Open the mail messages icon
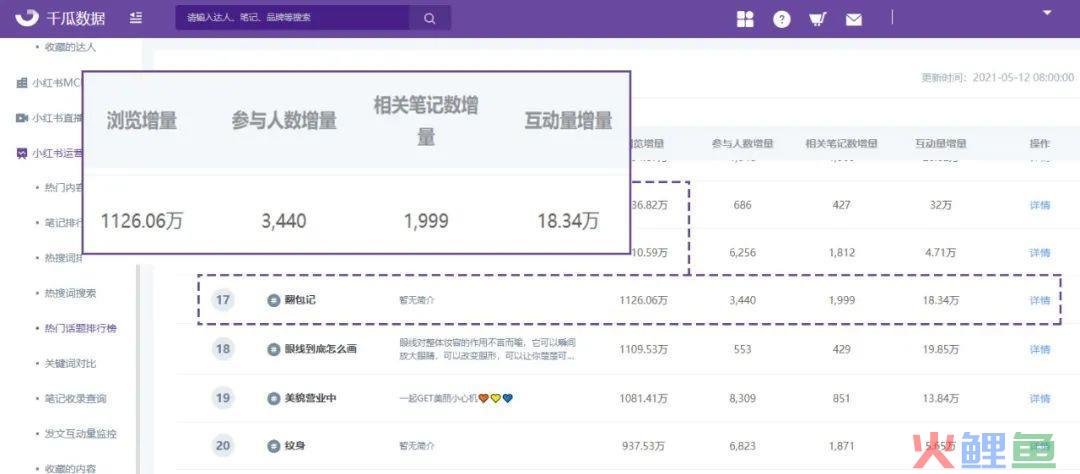Image resolution: width=1080 pixels, height=474 pixels. pos(853,20)
